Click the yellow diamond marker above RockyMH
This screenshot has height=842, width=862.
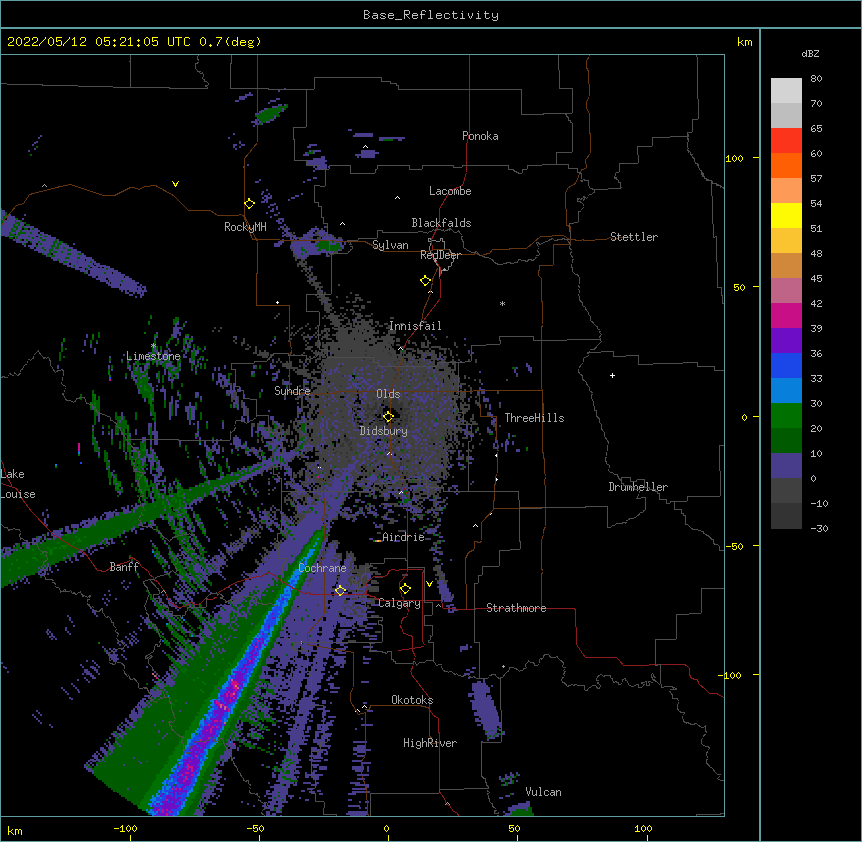[x=249, y=204]
